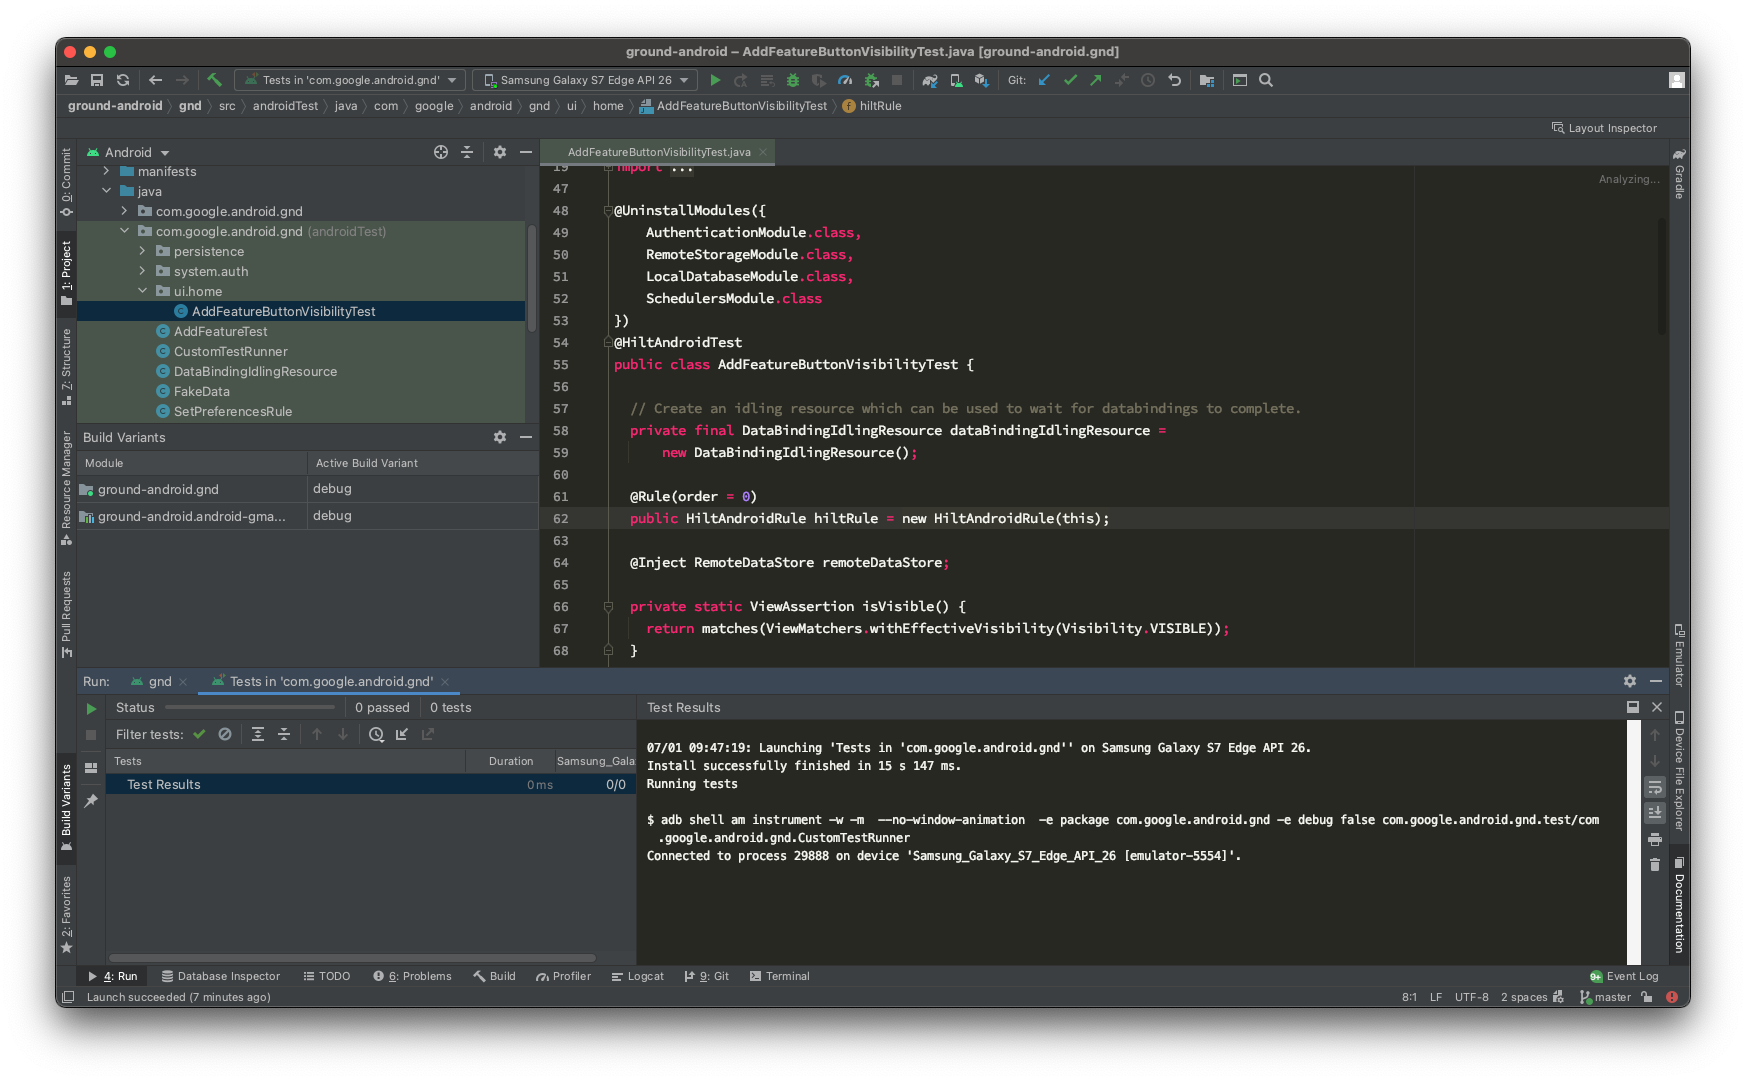Screen dimensions: 1746x1081
Task: Push commits with the green arrow icon
Action: [x=1096, y=80]
